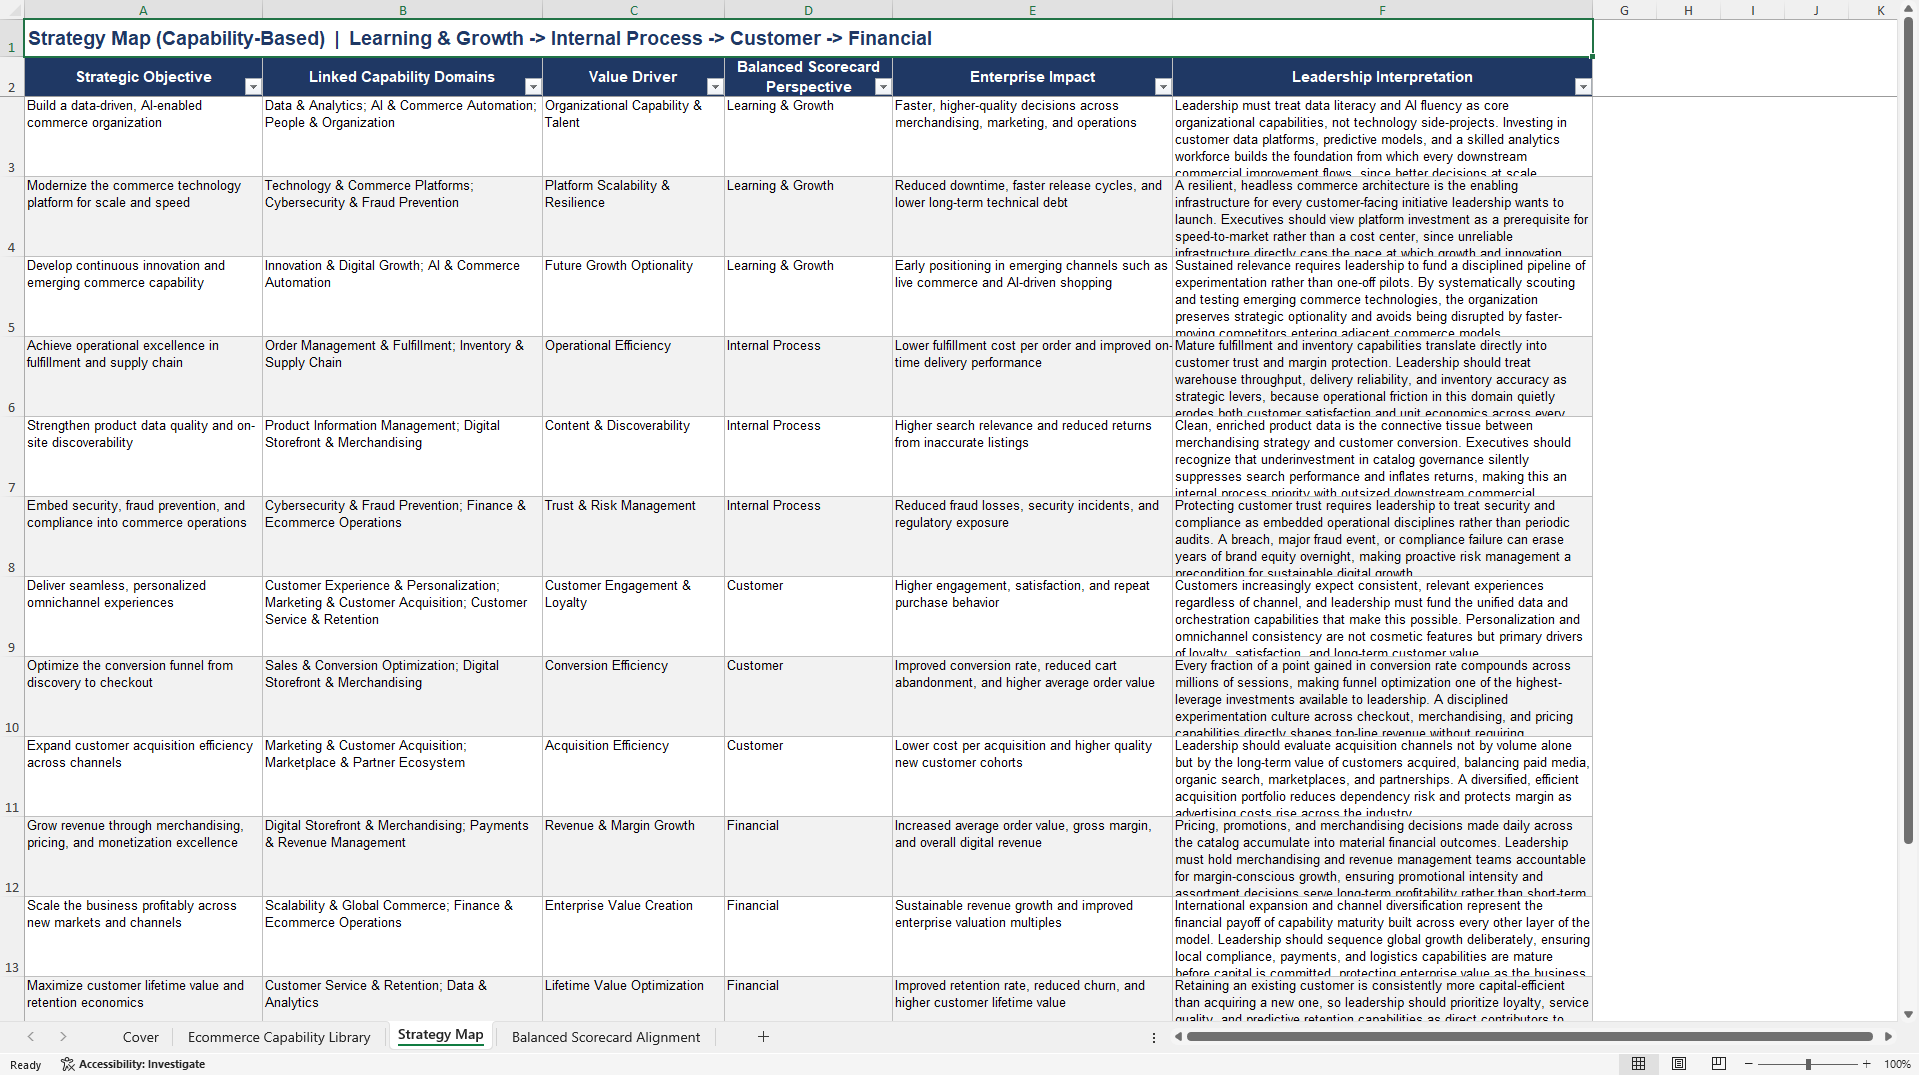
Task: Click the horizontal scrollbar thumb
Action: 1529,1037
